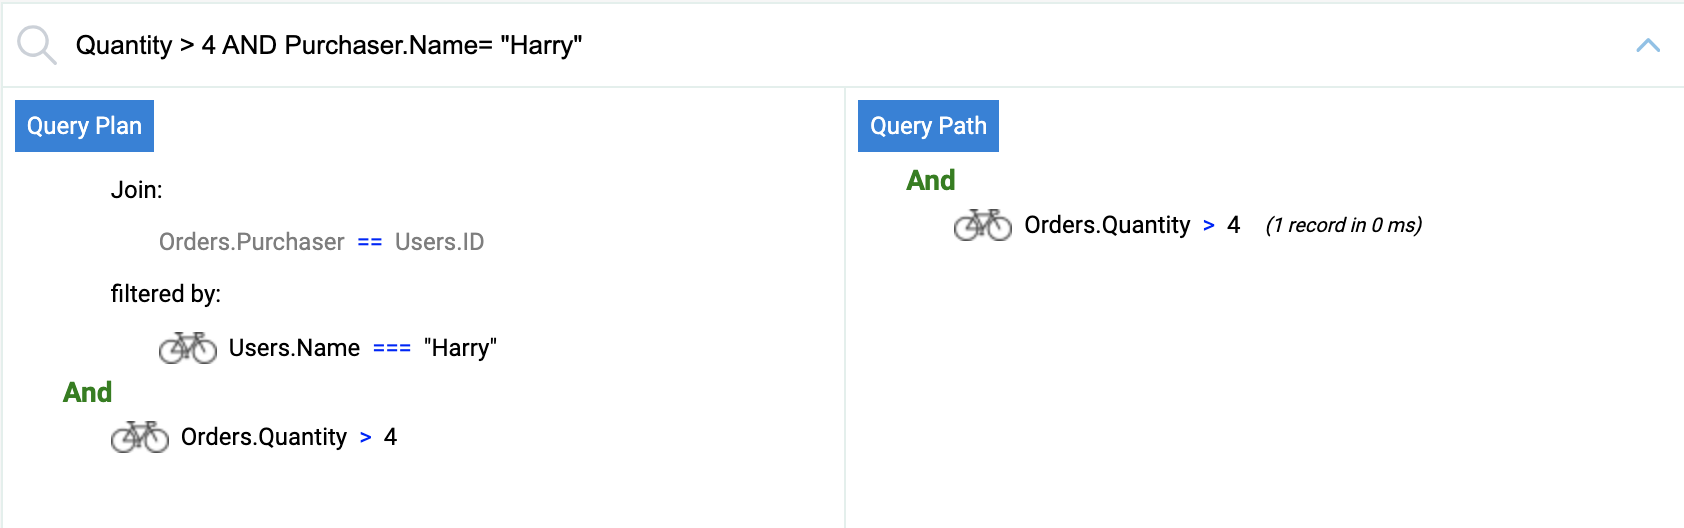Click the bicycle icon beside Orders.Quantity in Query Plan
The height and width of the screenshot is (528, 1684).
pyautogui.click(x=140, y=437)
